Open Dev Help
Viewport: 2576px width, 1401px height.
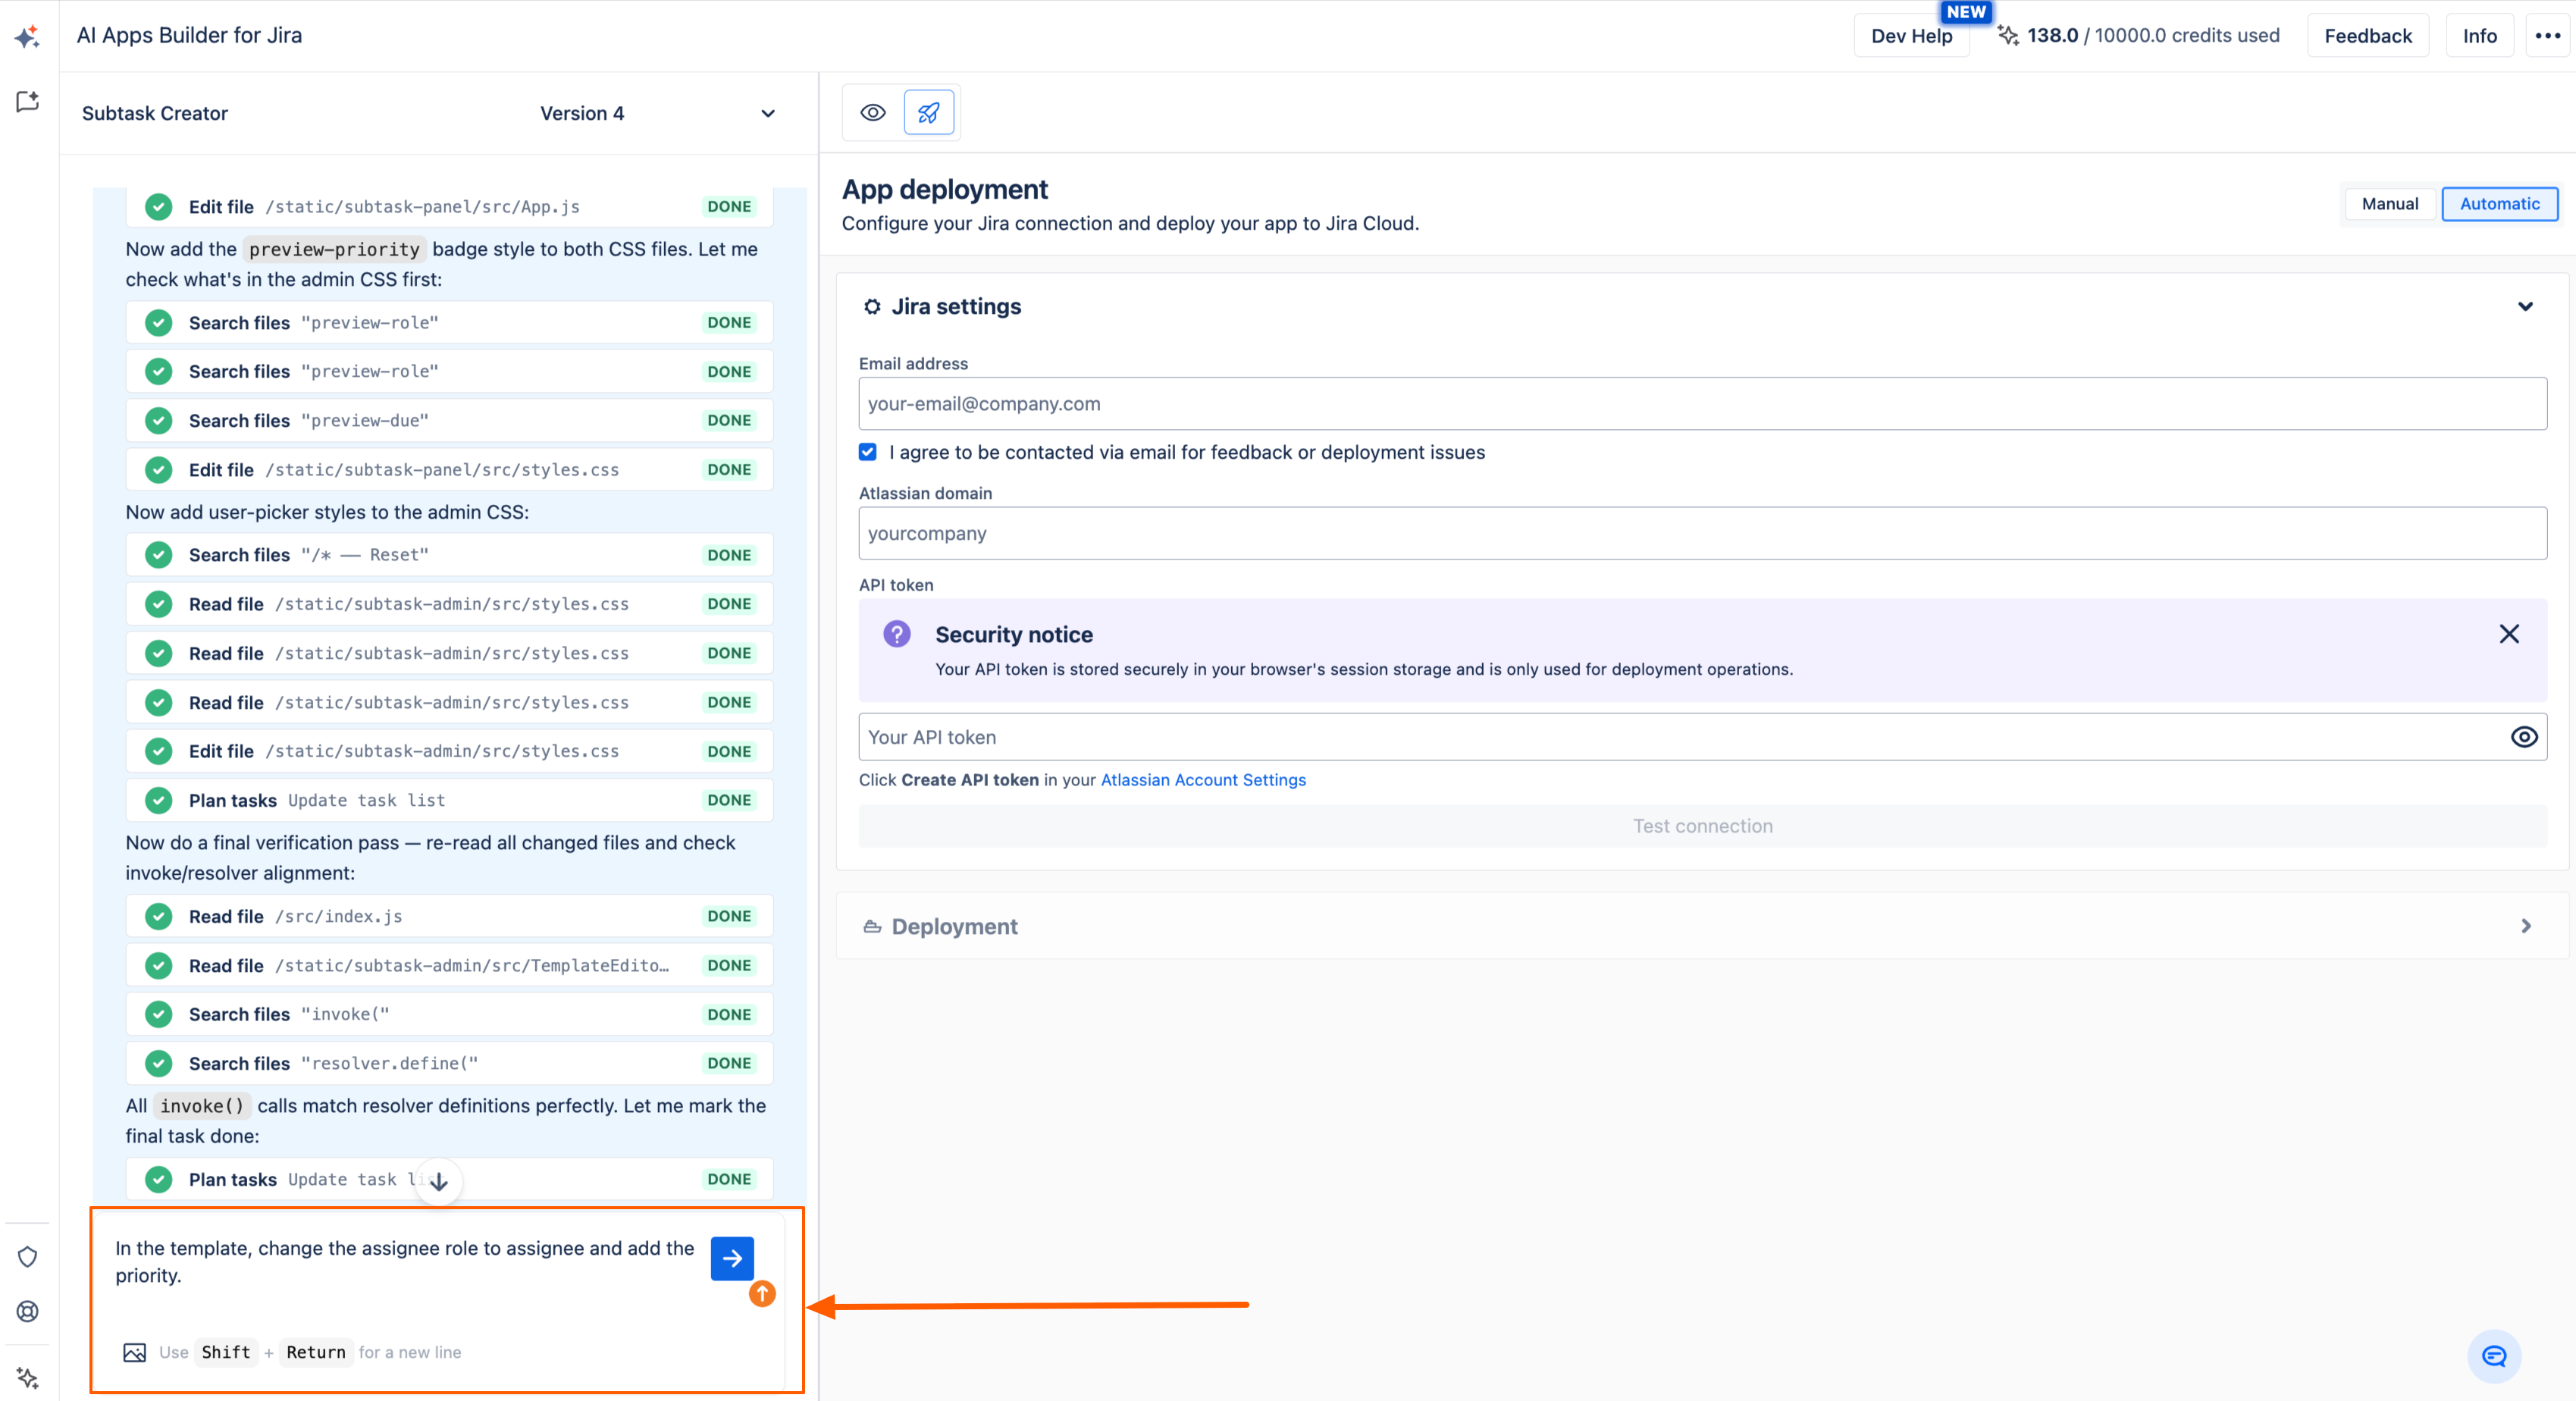click(1911, 36)
